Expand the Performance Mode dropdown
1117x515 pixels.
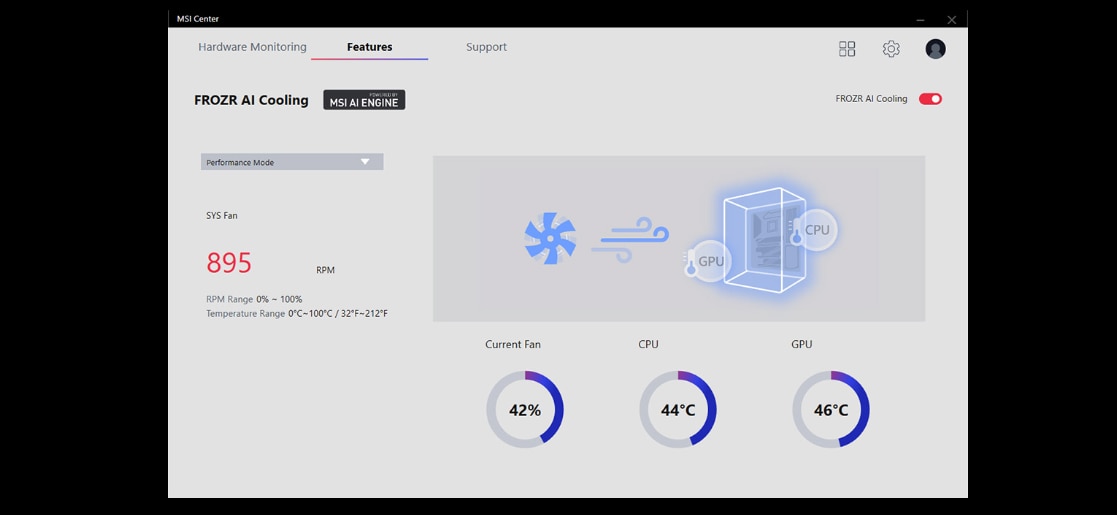click(x=291, y=162)
